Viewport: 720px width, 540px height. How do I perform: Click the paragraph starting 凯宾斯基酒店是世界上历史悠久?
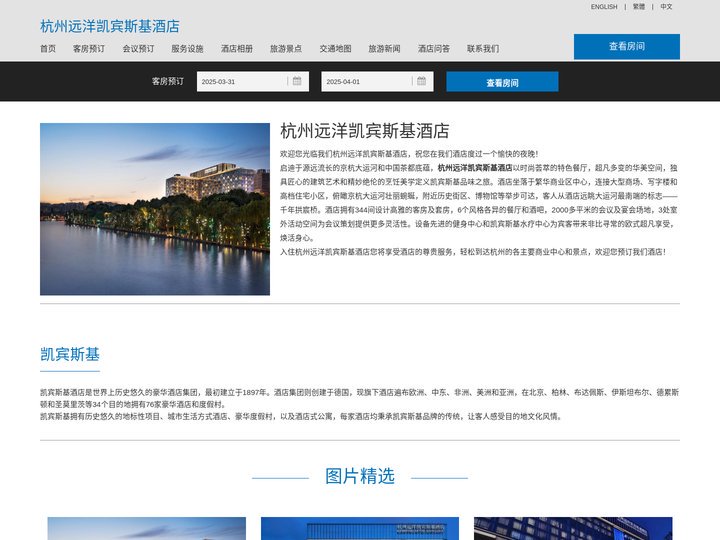pos(360,398)
